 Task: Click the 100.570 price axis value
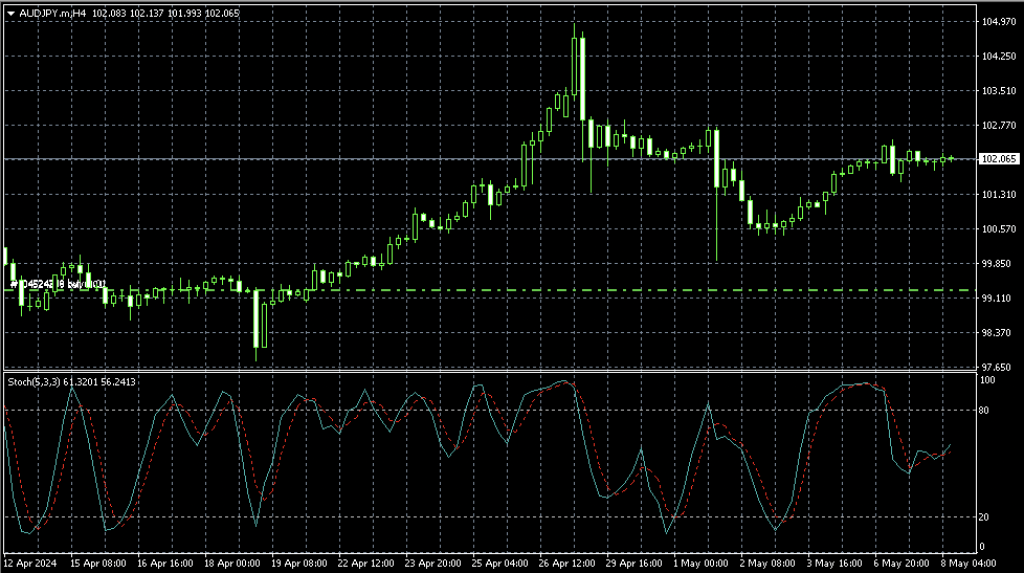[x=998, y=229]
